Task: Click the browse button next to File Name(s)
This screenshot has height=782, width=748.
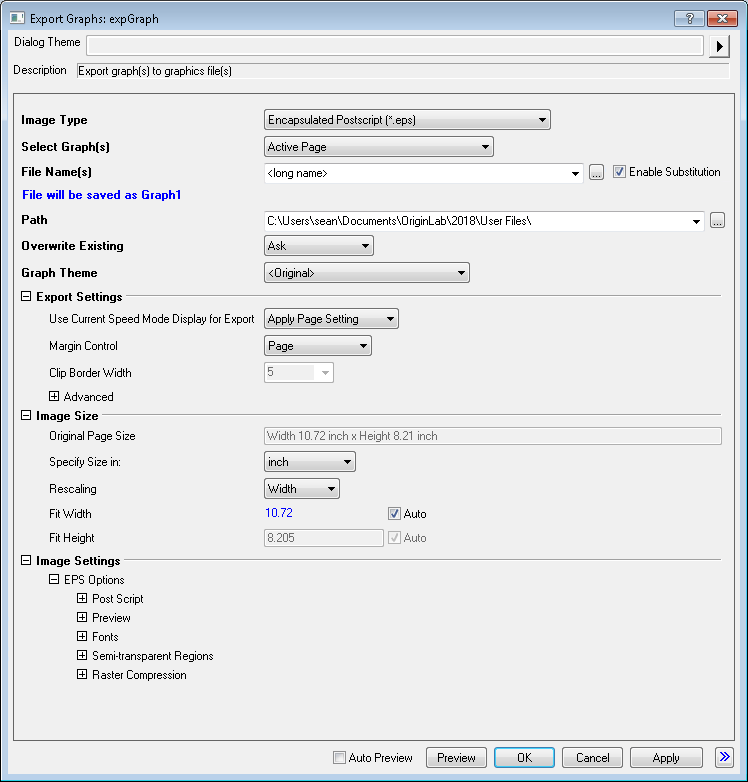Action: 596,173
